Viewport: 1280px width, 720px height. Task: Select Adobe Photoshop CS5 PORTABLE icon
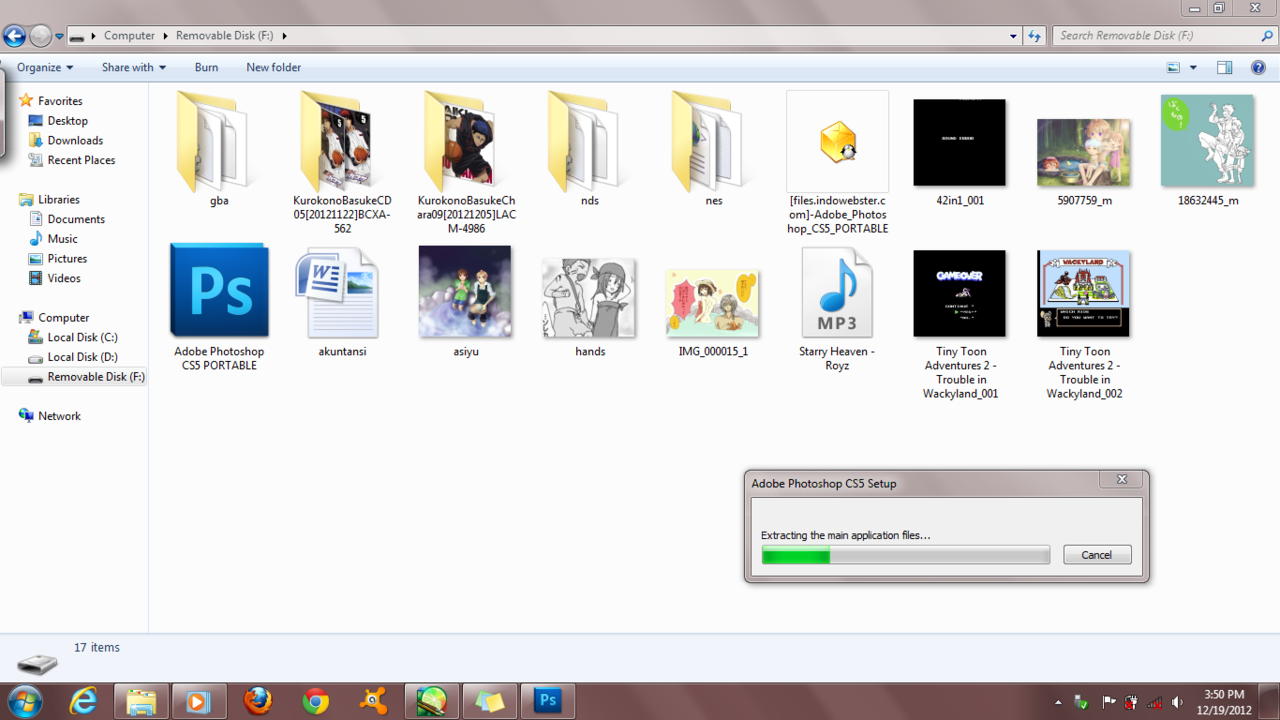[219, 290]
